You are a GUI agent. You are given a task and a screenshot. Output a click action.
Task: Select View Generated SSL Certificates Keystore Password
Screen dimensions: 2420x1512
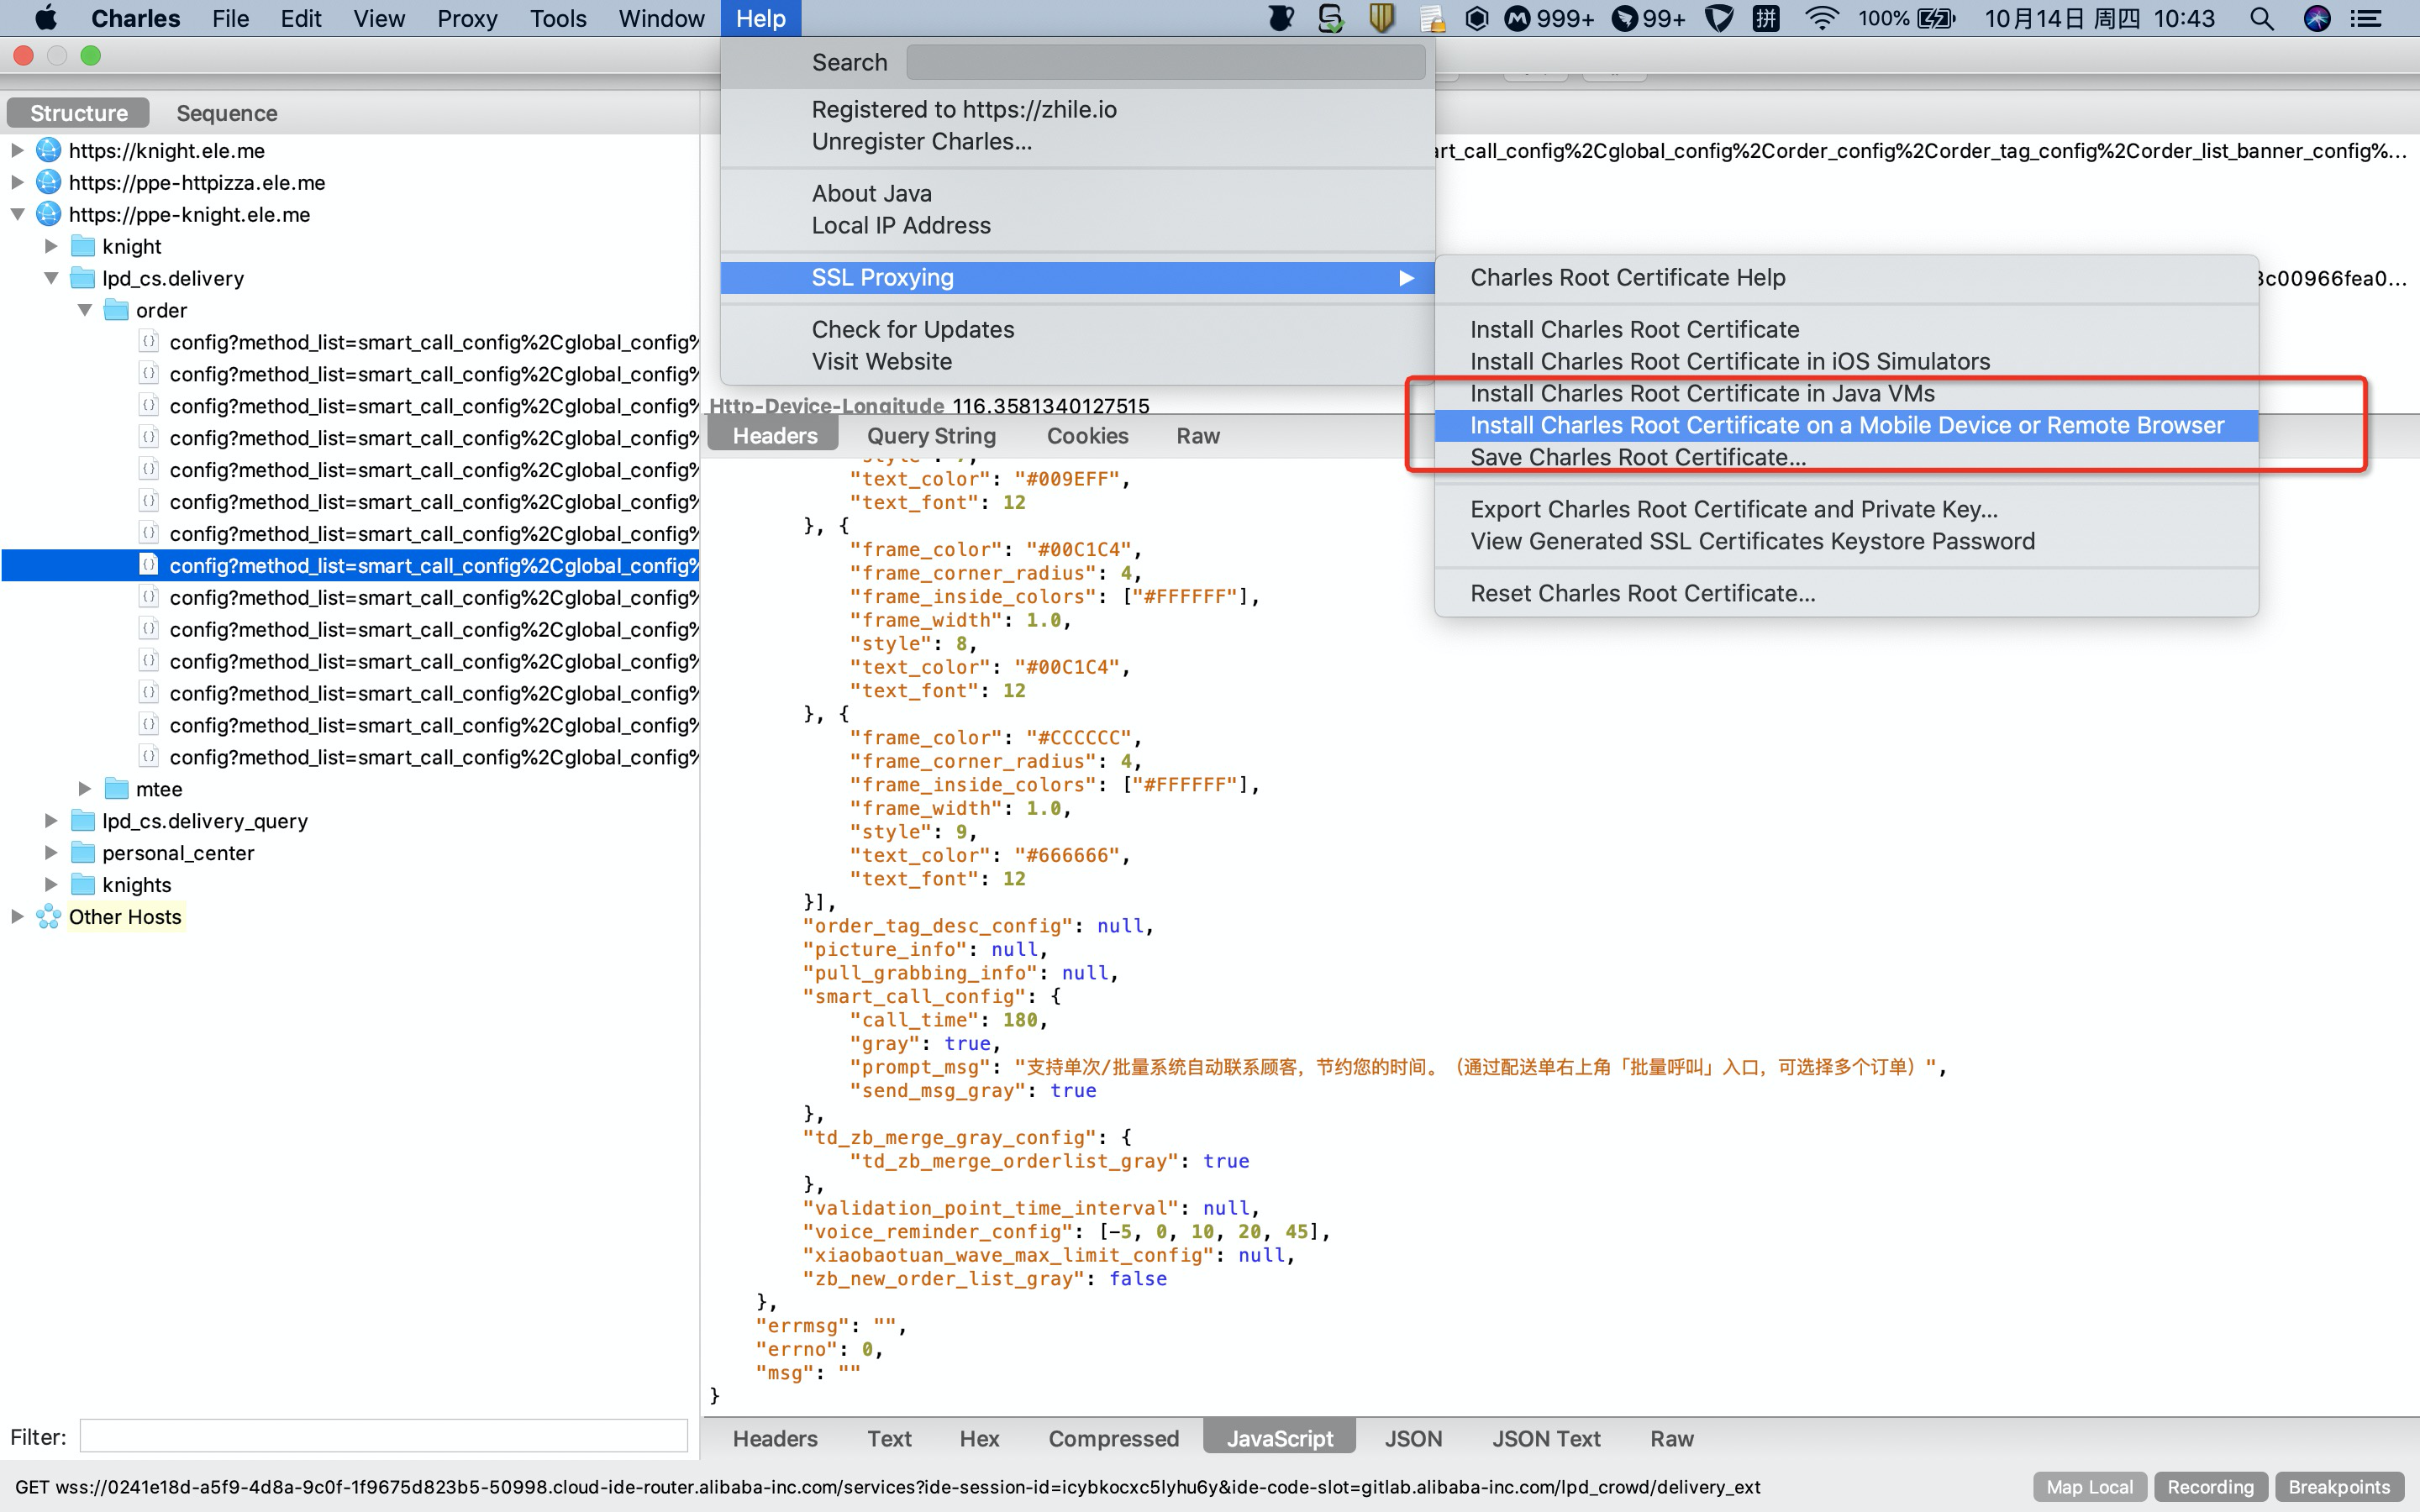point(1846,541)
